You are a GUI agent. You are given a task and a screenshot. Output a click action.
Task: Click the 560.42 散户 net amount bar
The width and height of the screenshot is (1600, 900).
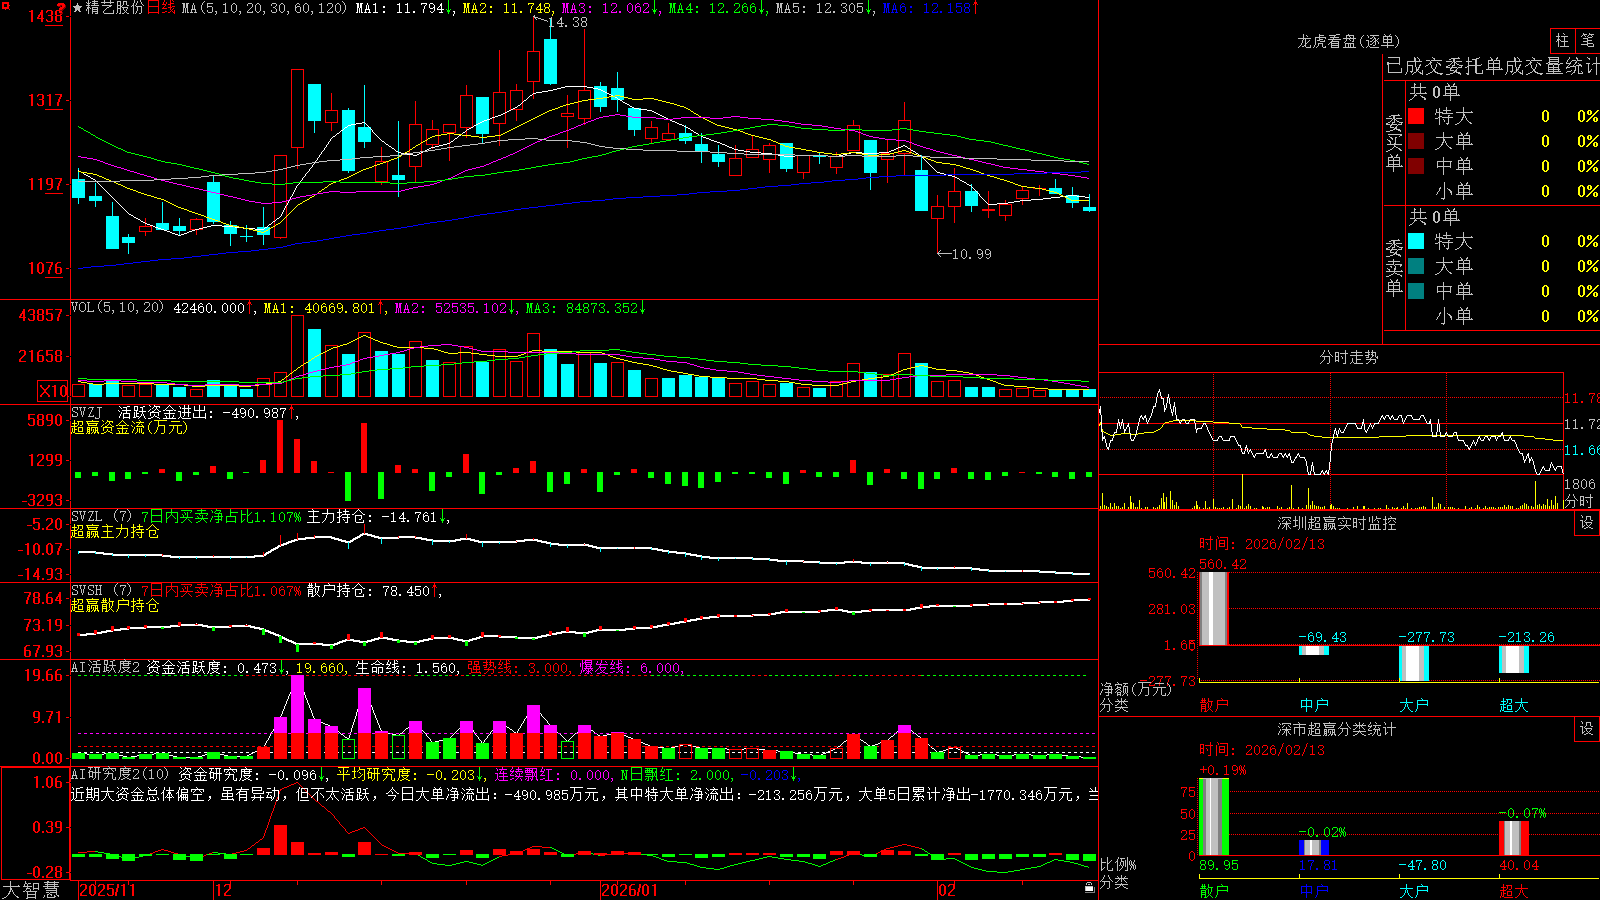[x=1214, y=608]
